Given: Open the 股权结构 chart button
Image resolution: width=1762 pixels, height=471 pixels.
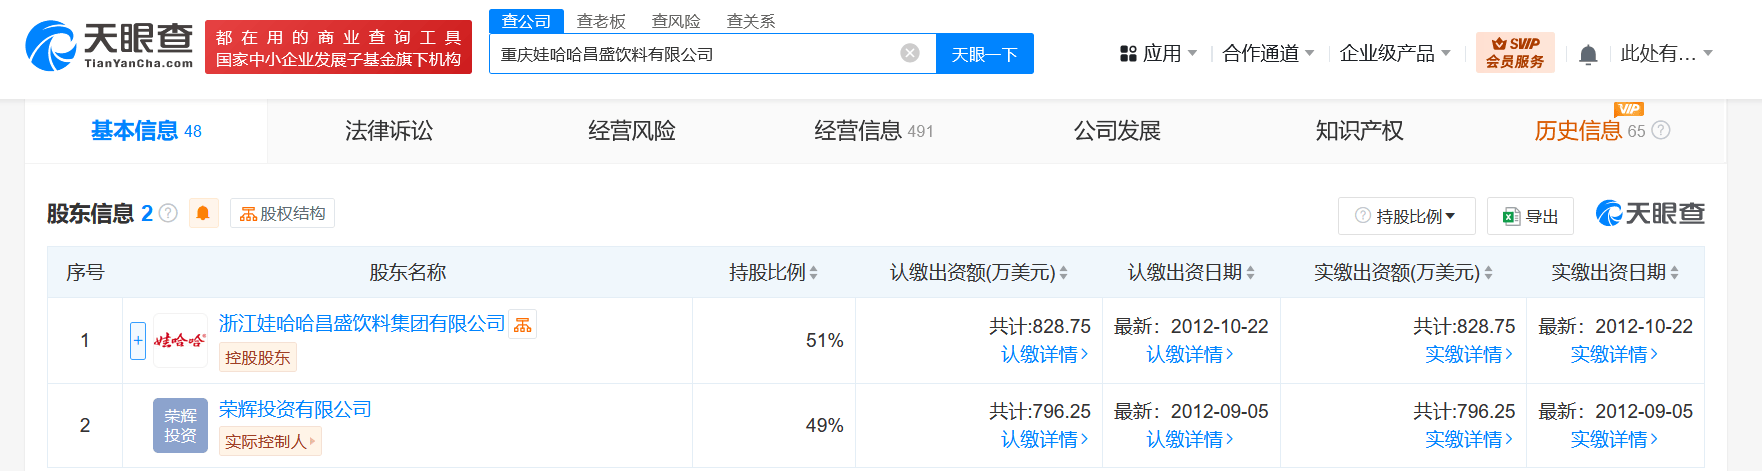Looking at the screenshot, I should pos(283,213).
